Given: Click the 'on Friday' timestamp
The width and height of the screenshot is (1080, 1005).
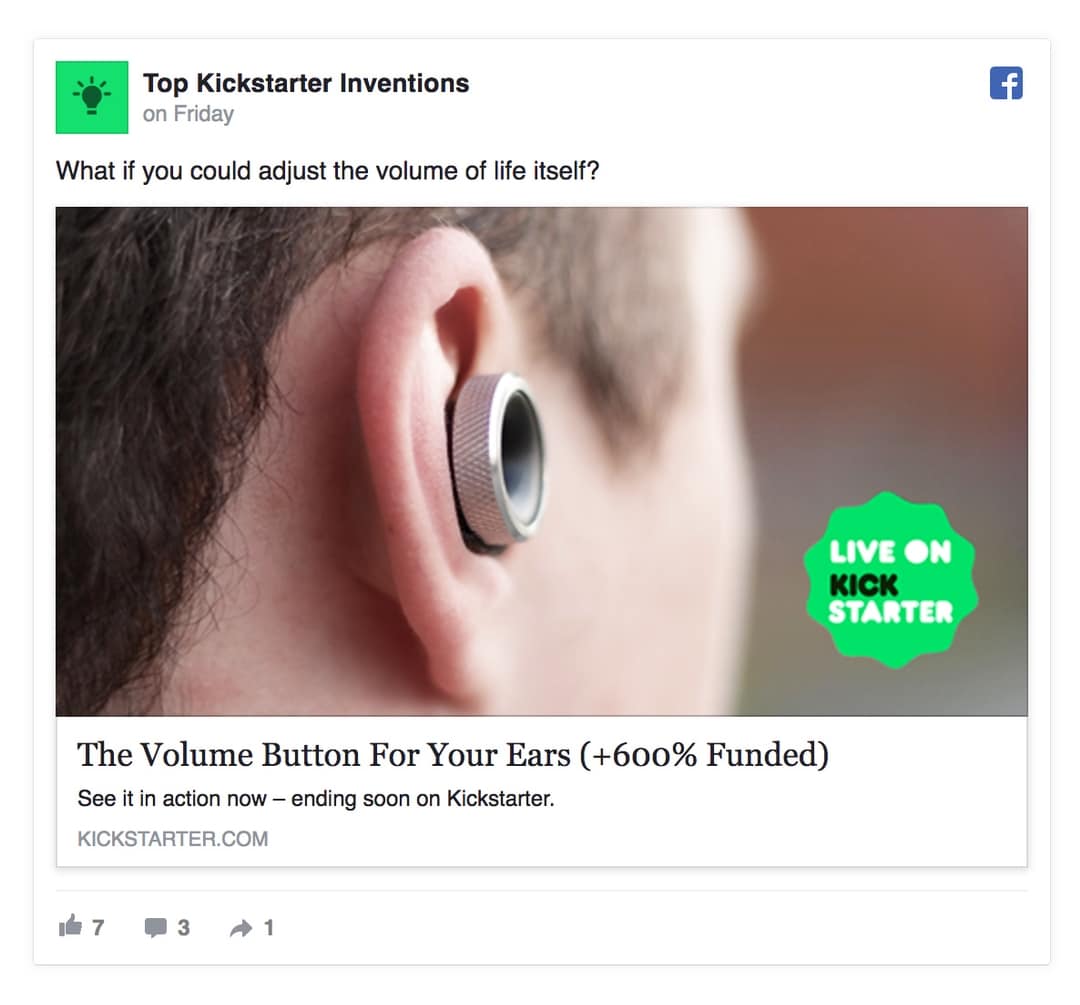Looking at the screenshot, I should (188, 114).
